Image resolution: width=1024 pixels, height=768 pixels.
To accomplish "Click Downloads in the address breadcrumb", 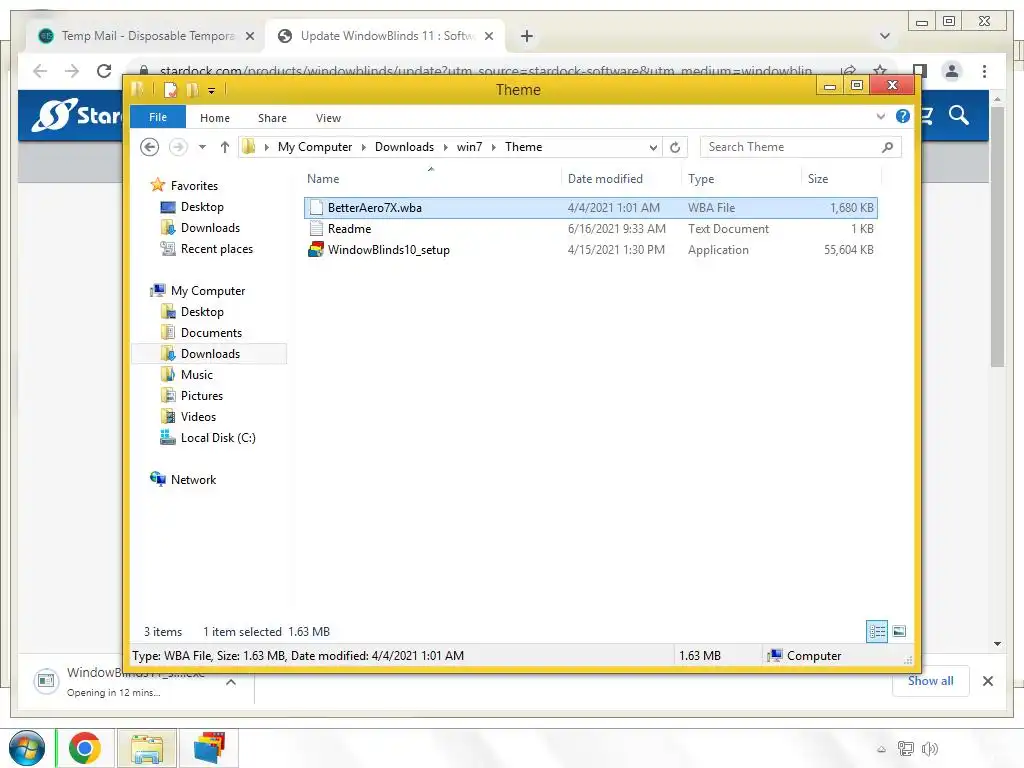I will point(404,147).
